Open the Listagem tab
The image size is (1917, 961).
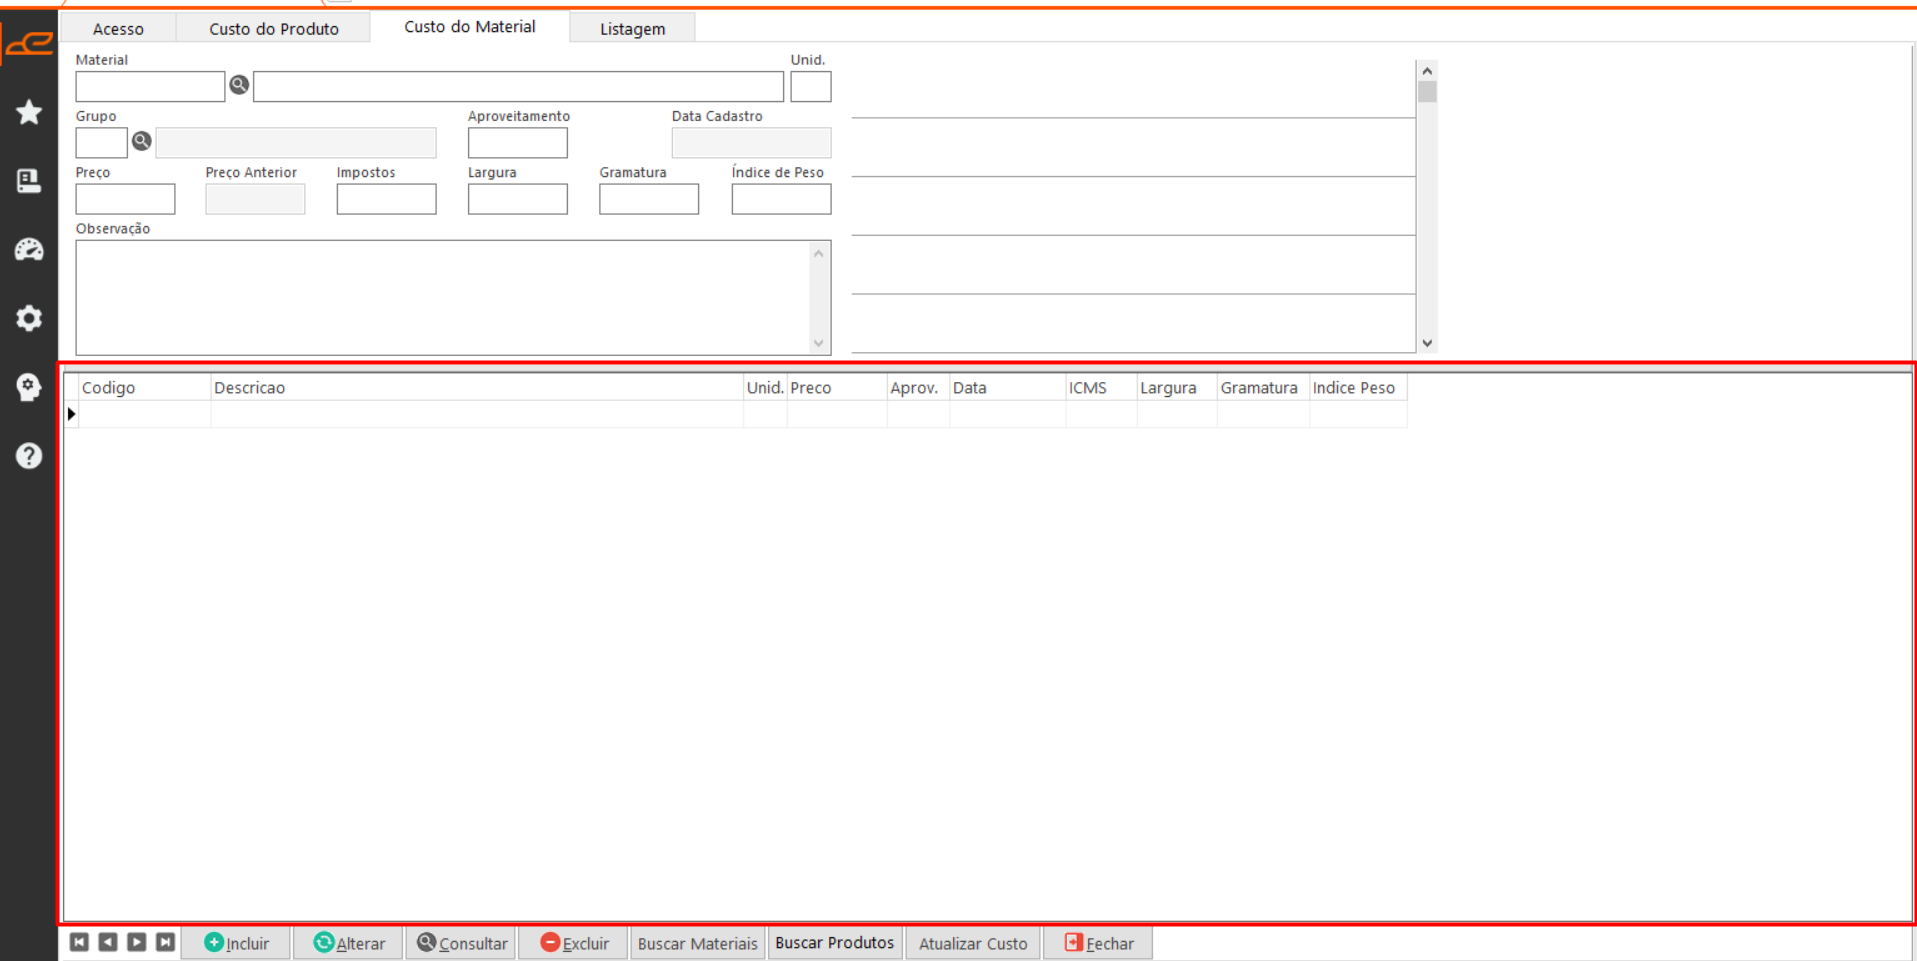pos(632,28)
